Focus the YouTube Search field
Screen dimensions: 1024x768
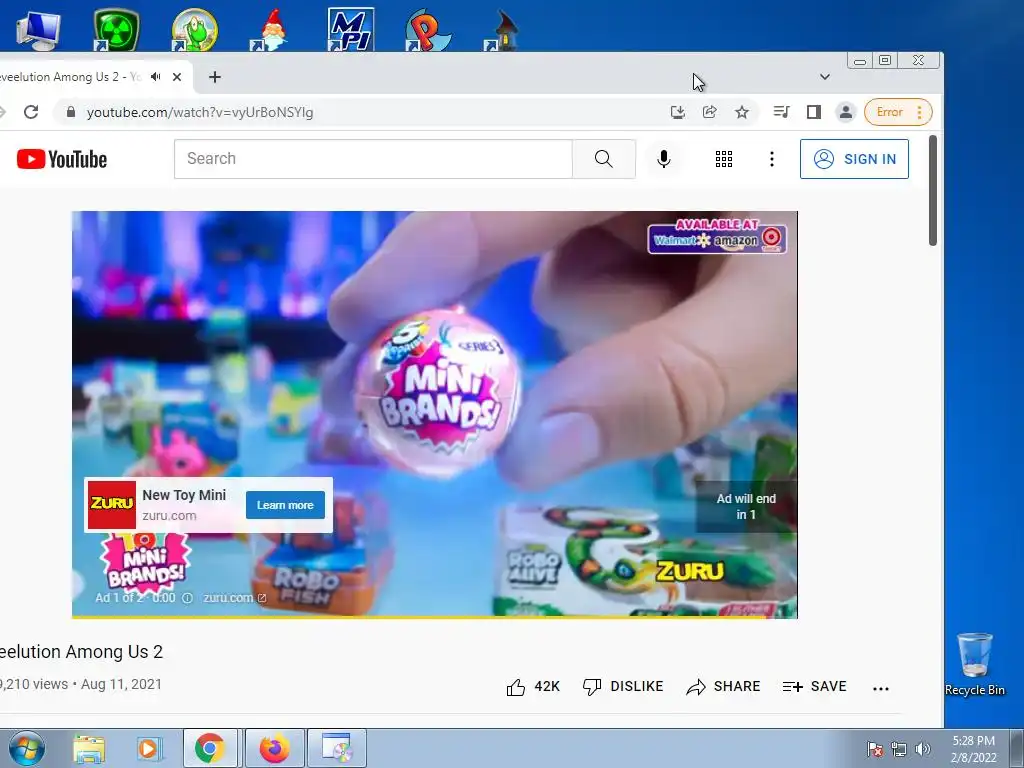pyautogui.click(x=373, y=159)
